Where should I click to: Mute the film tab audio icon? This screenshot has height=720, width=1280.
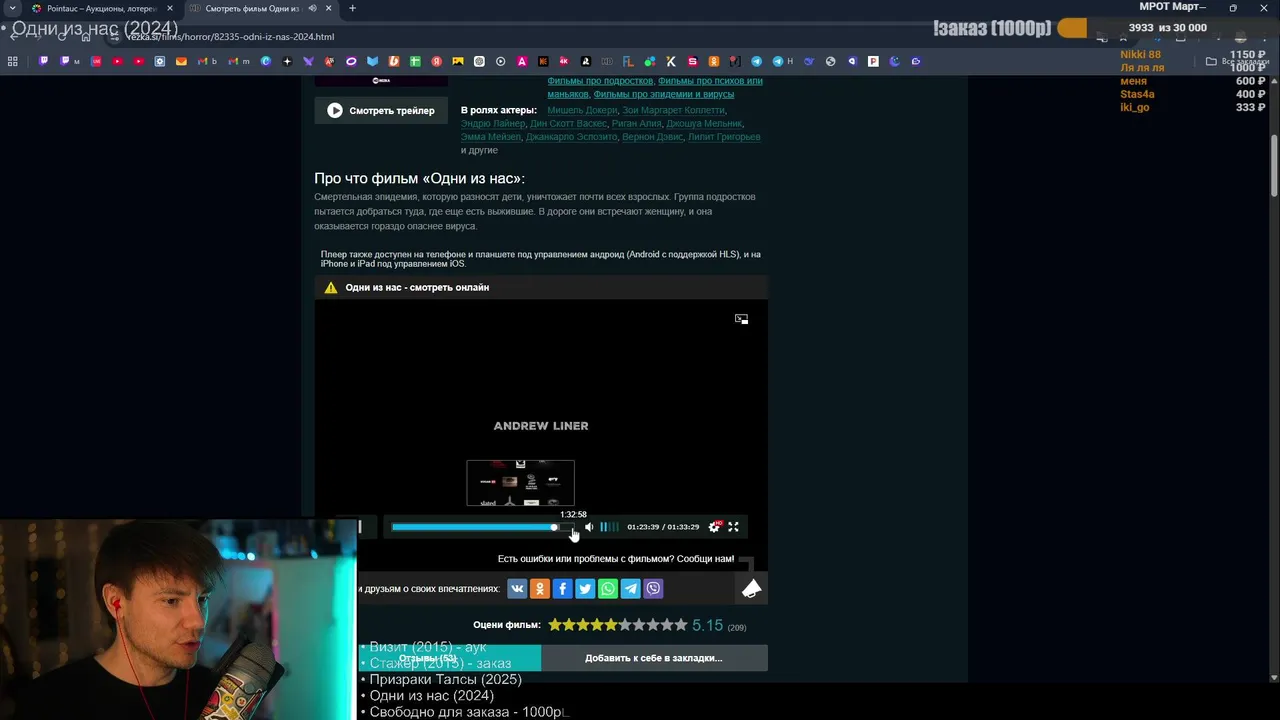click(312, 8)
